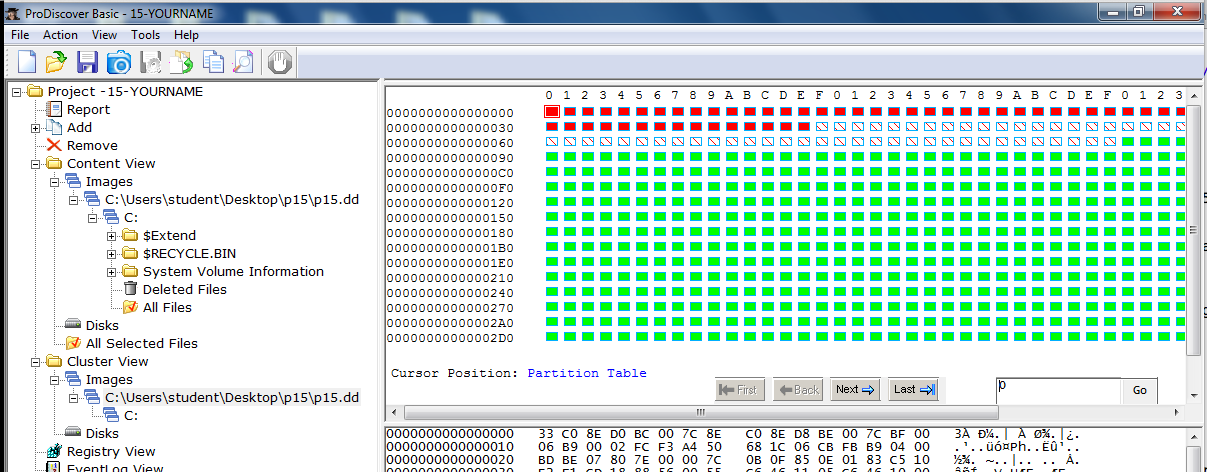
Task: Click the Open Project folder icon
Action: click(x=56, y=62)
